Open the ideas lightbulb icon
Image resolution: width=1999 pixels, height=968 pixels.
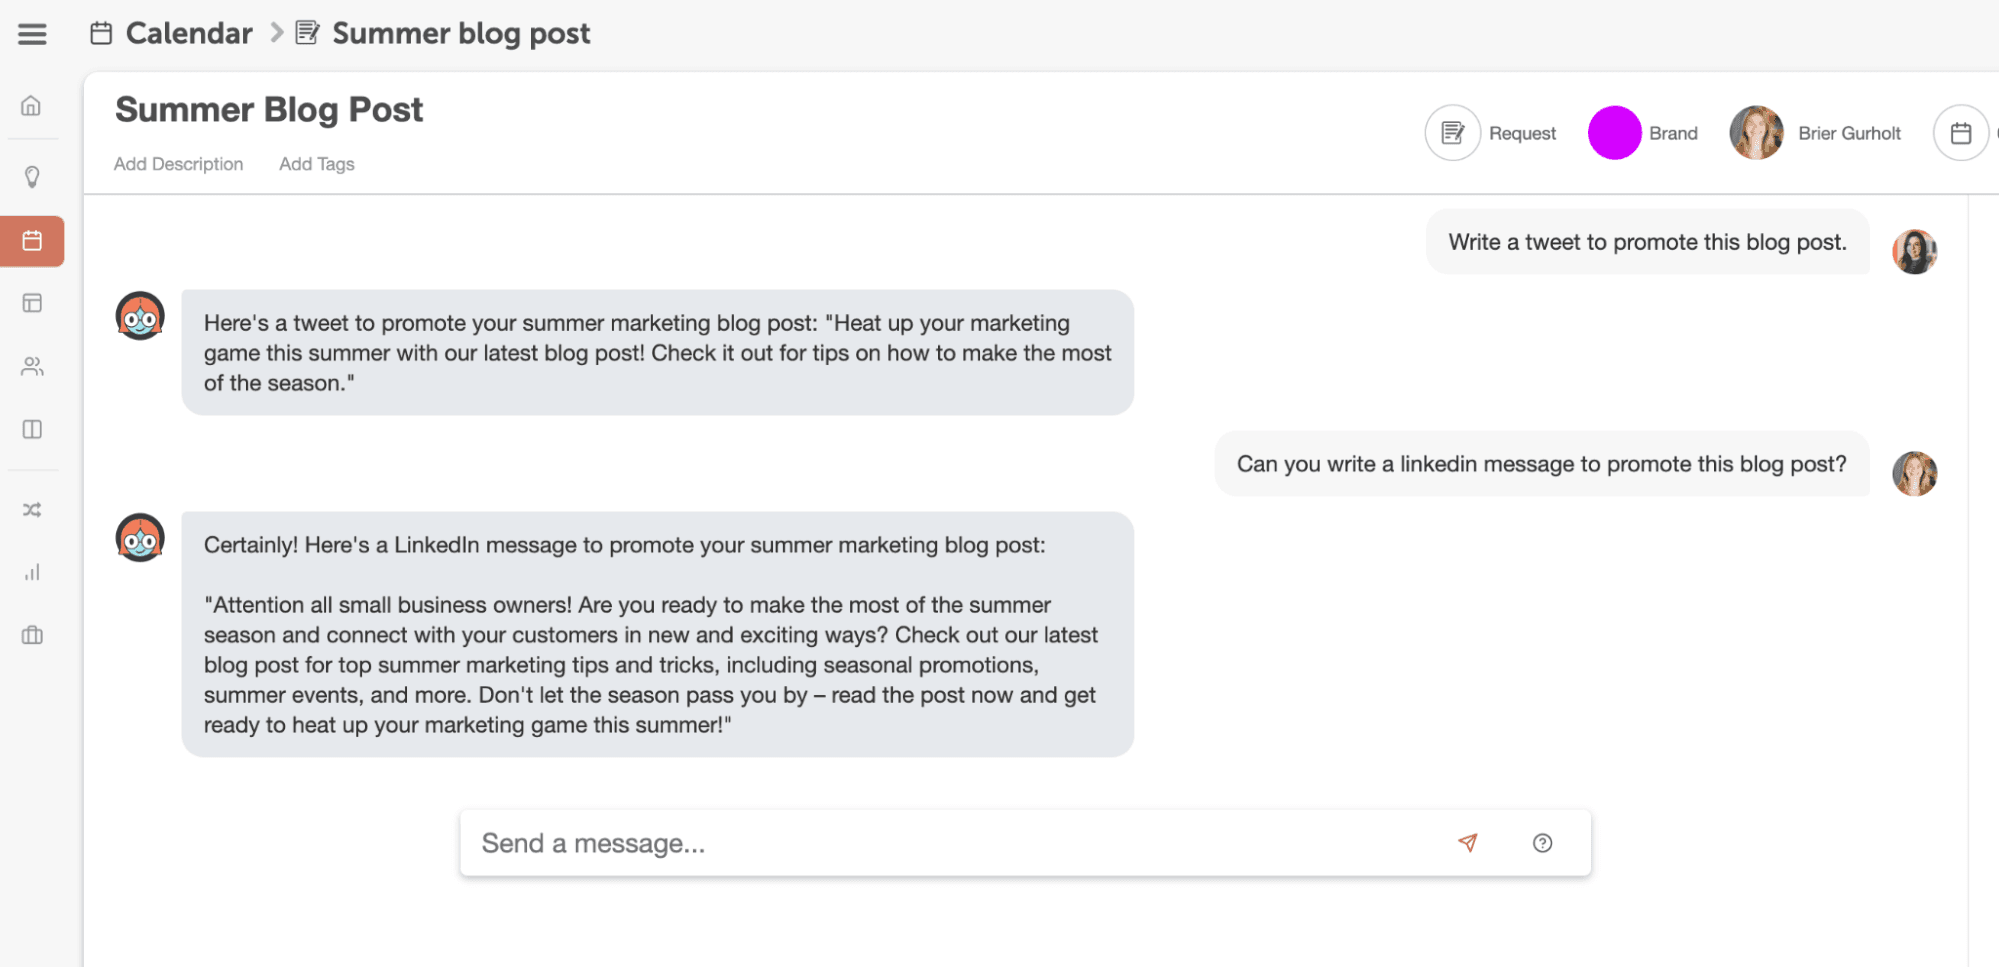(x=32, y=177)
